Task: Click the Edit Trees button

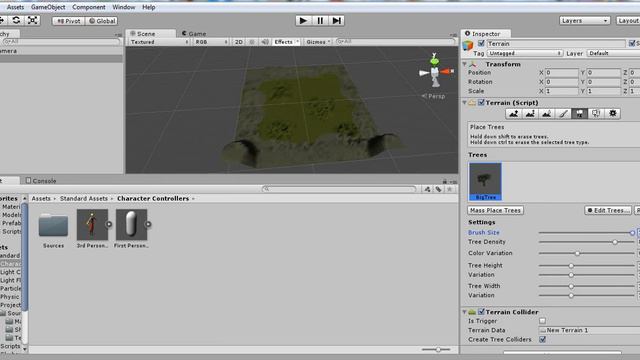Action: pyautogui.click(x=608, y=210)
